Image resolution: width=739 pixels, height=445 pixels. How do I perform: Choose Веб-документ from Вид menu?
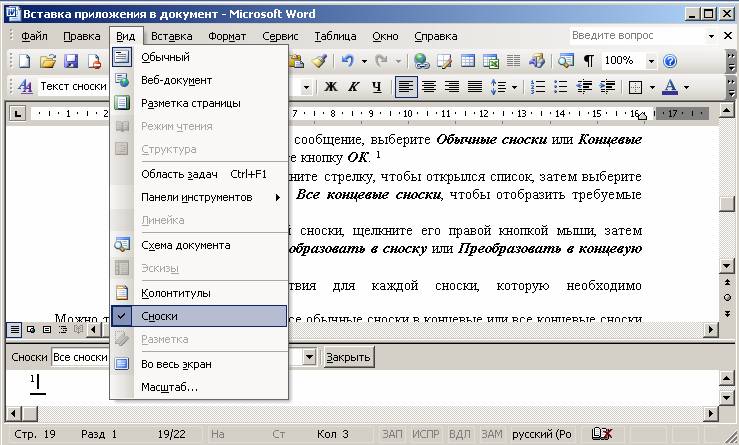click(199, 80)
